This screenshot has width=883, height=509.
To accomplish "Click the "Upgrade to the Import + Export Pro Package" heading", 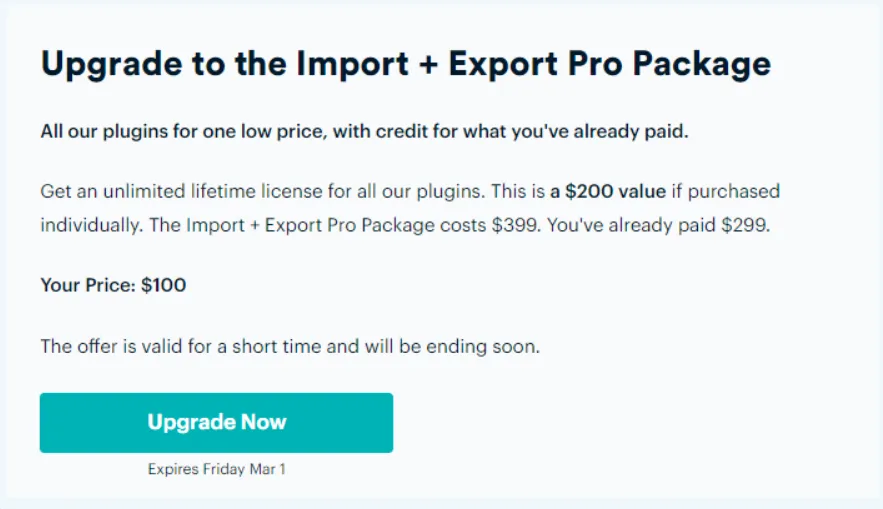I will click(x=405, y=64).
